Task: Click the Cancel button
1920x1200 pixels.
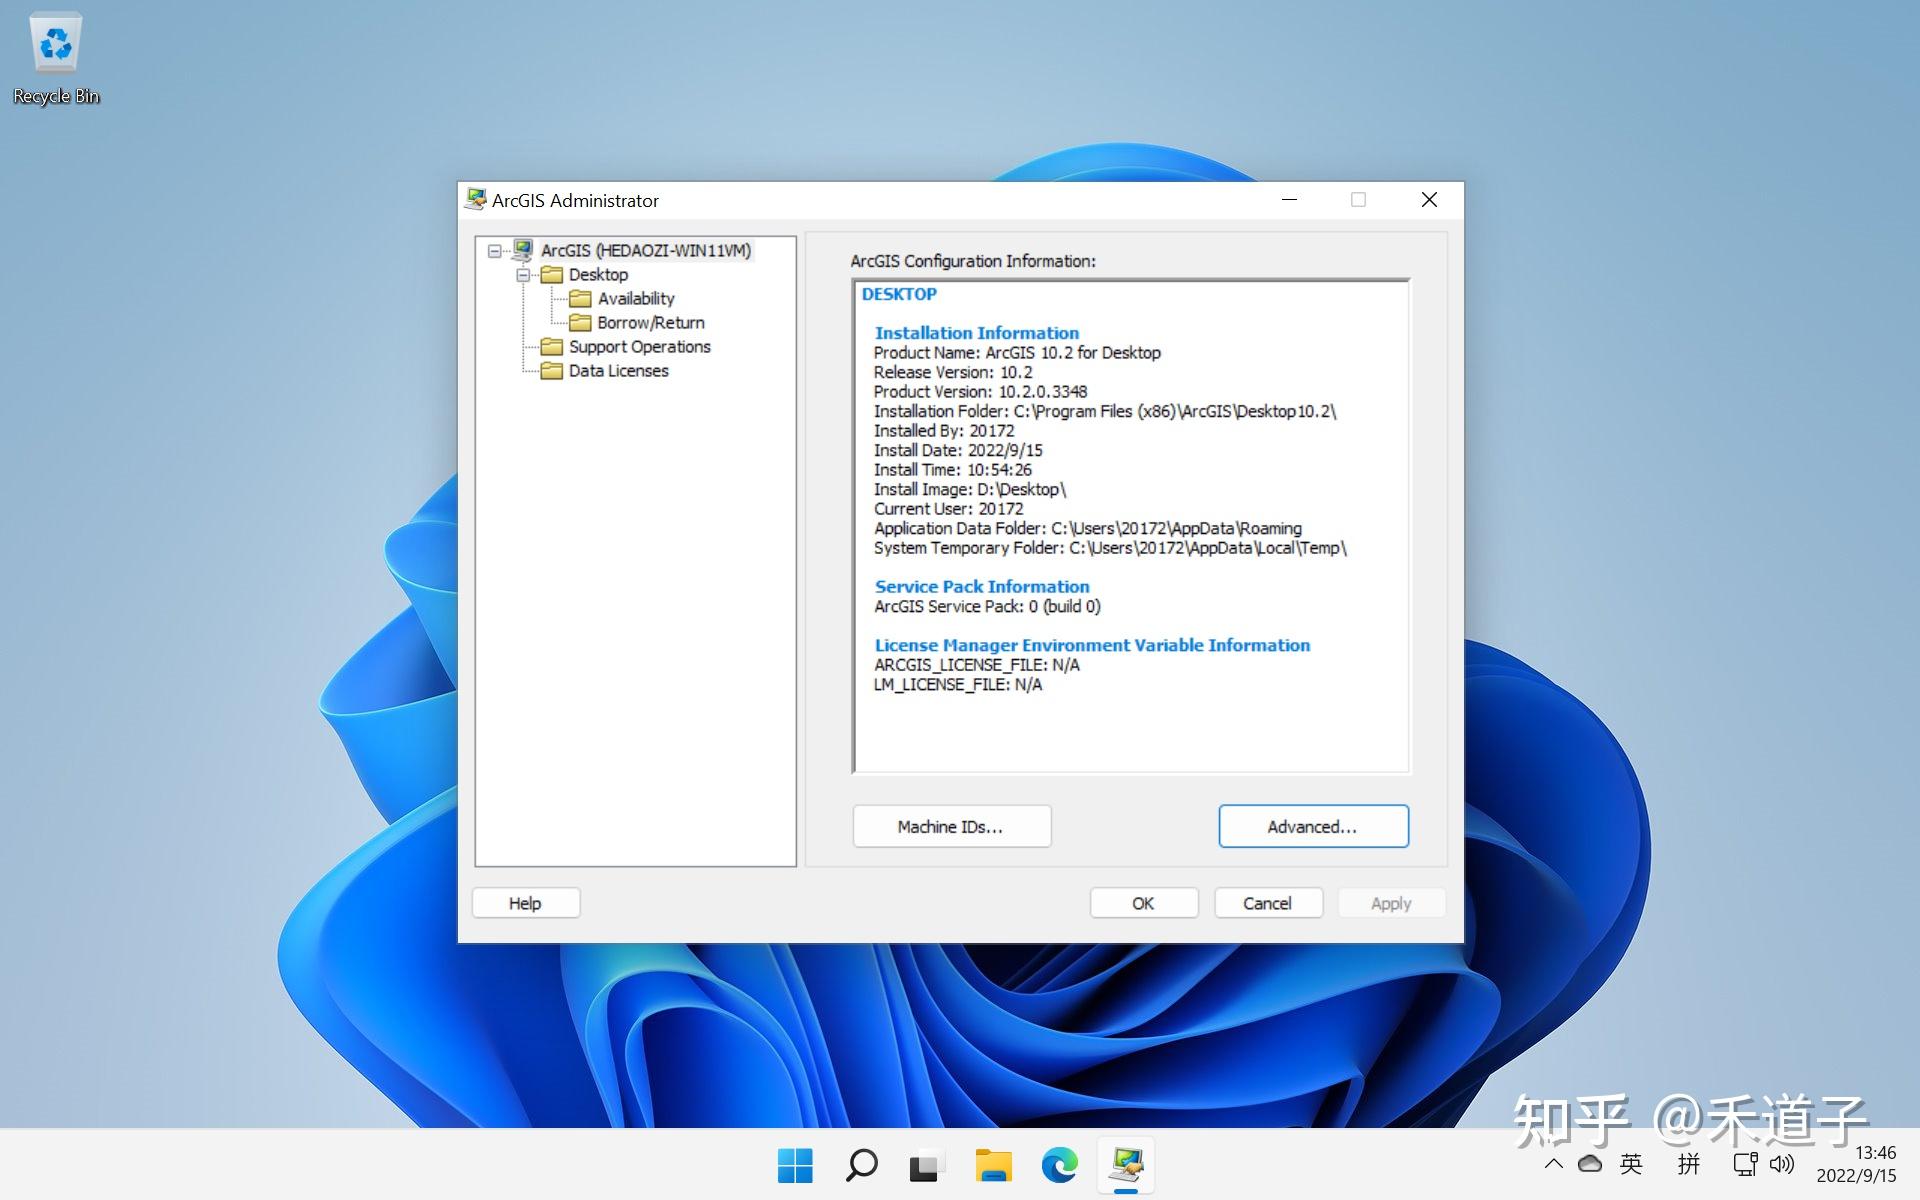Action: [x=1268, y=903]
